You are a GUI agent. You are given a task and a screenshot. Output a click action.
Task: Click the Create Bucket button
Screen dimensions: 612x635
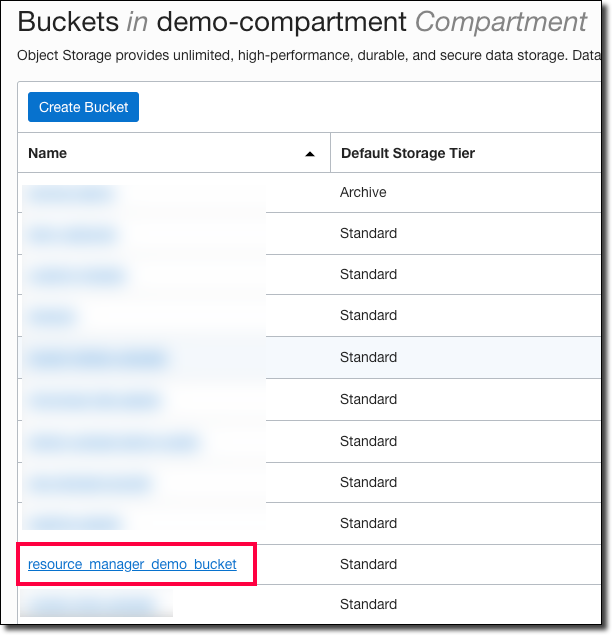(x=84, y=107)
